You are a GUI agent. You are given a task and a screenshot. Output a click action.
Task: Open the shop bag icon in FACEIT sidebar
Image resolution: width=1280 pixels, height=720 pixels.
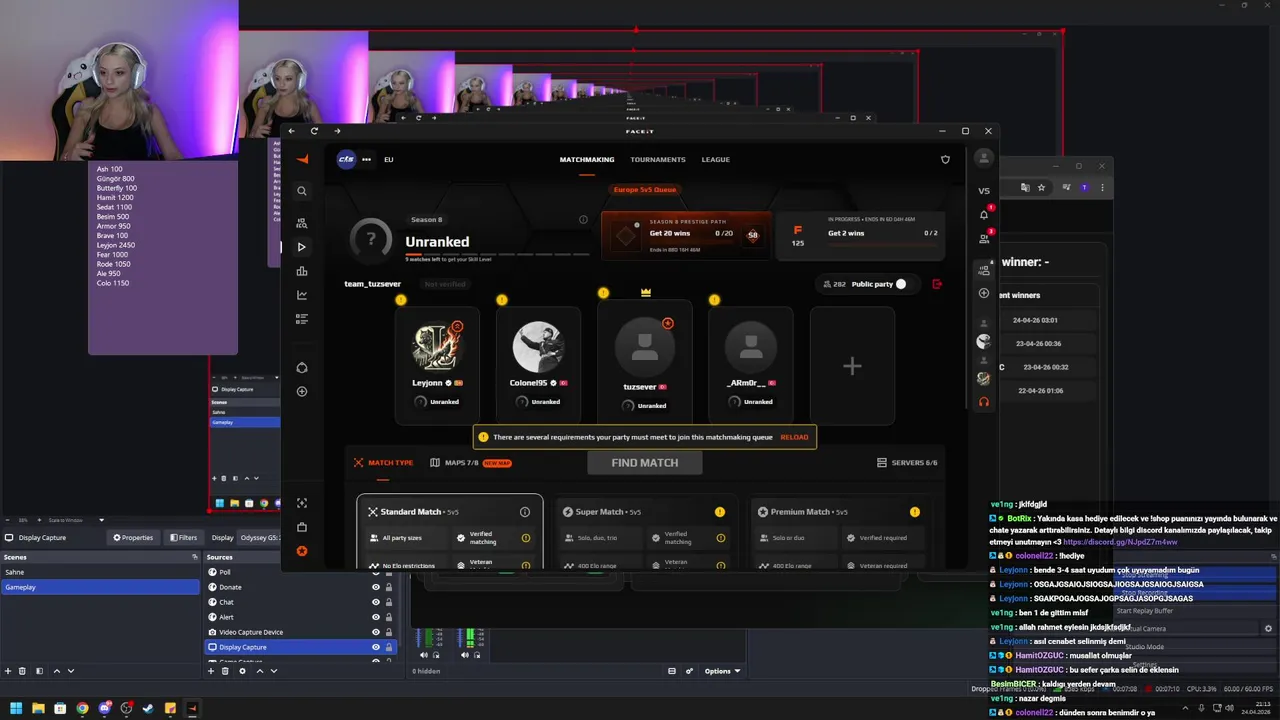[302, 527]
